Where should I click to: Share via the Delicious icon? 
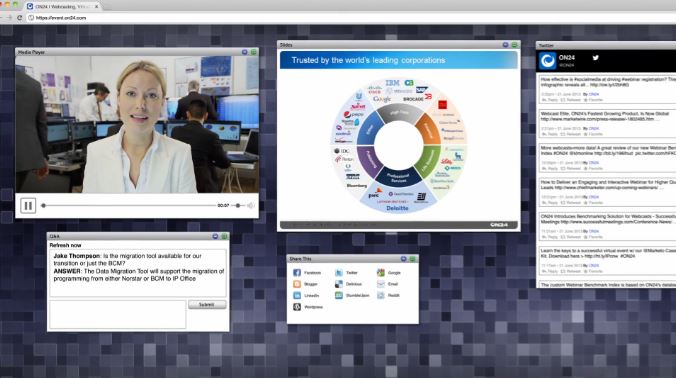point(338,284)
